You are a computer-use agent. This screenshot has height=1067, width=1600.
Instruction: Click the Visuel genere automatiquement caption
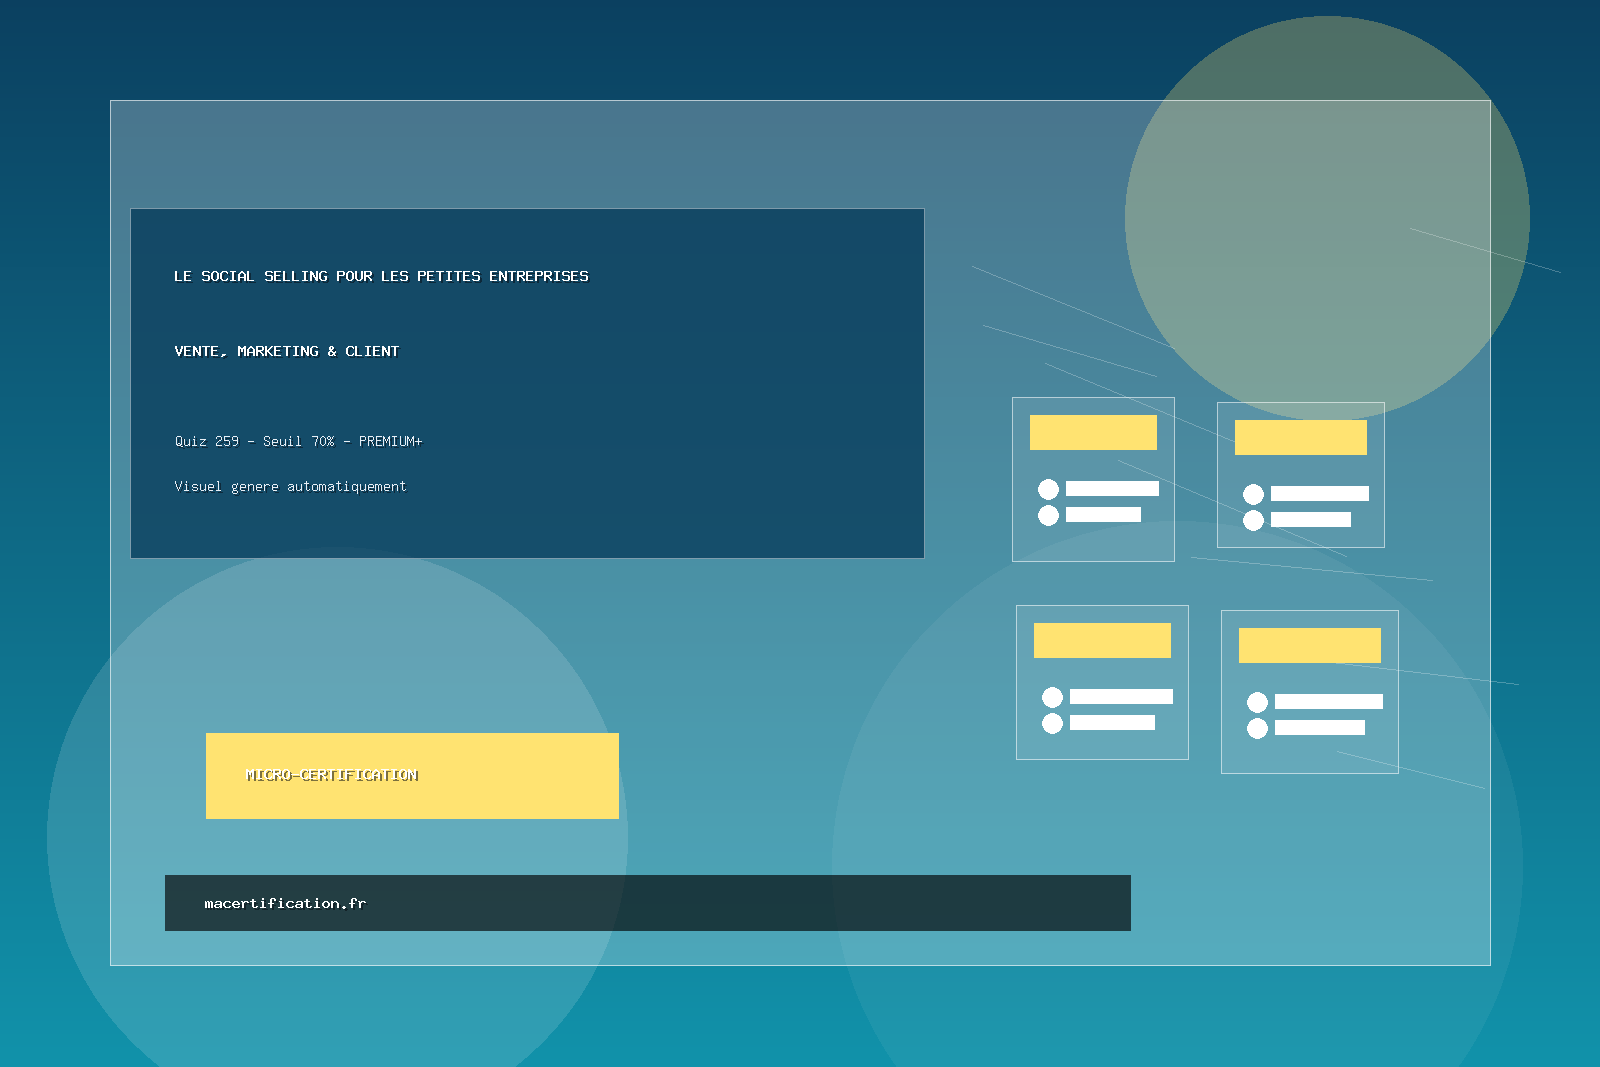290,487
